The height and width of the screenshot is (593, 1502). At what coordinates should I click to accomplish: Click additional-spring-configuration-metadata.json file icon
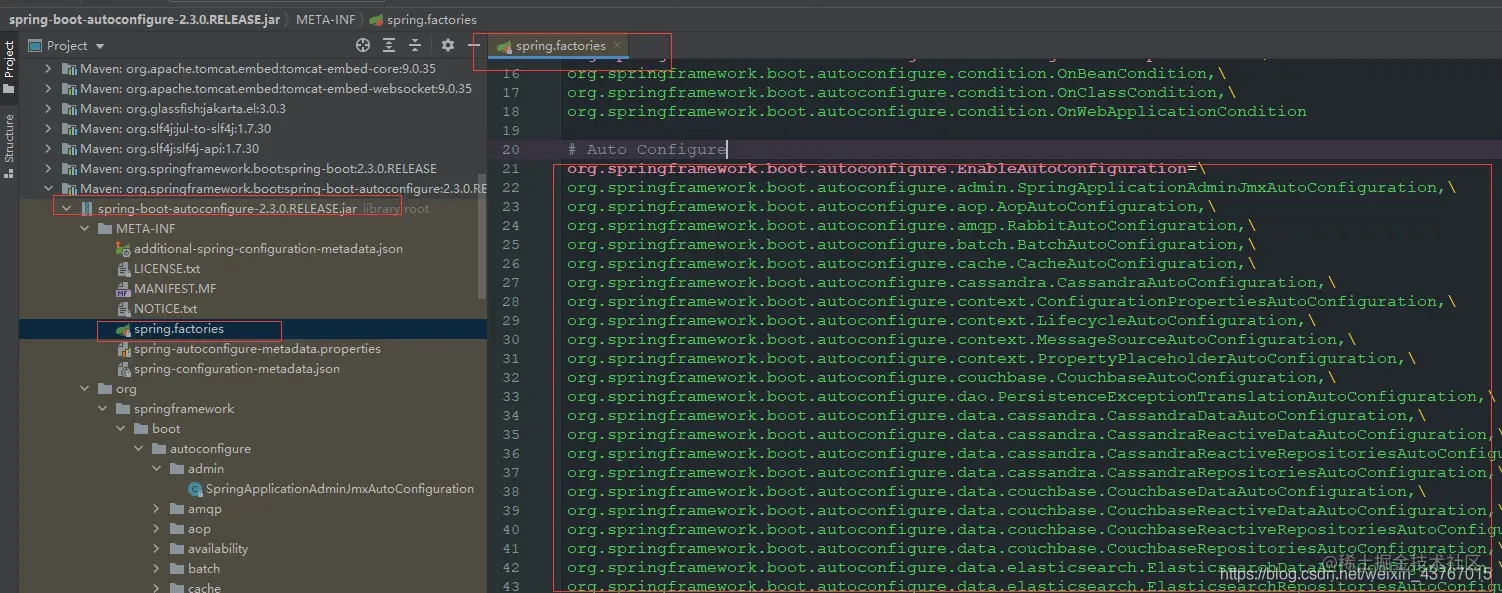pyautogui.click(x=123, y=249)
